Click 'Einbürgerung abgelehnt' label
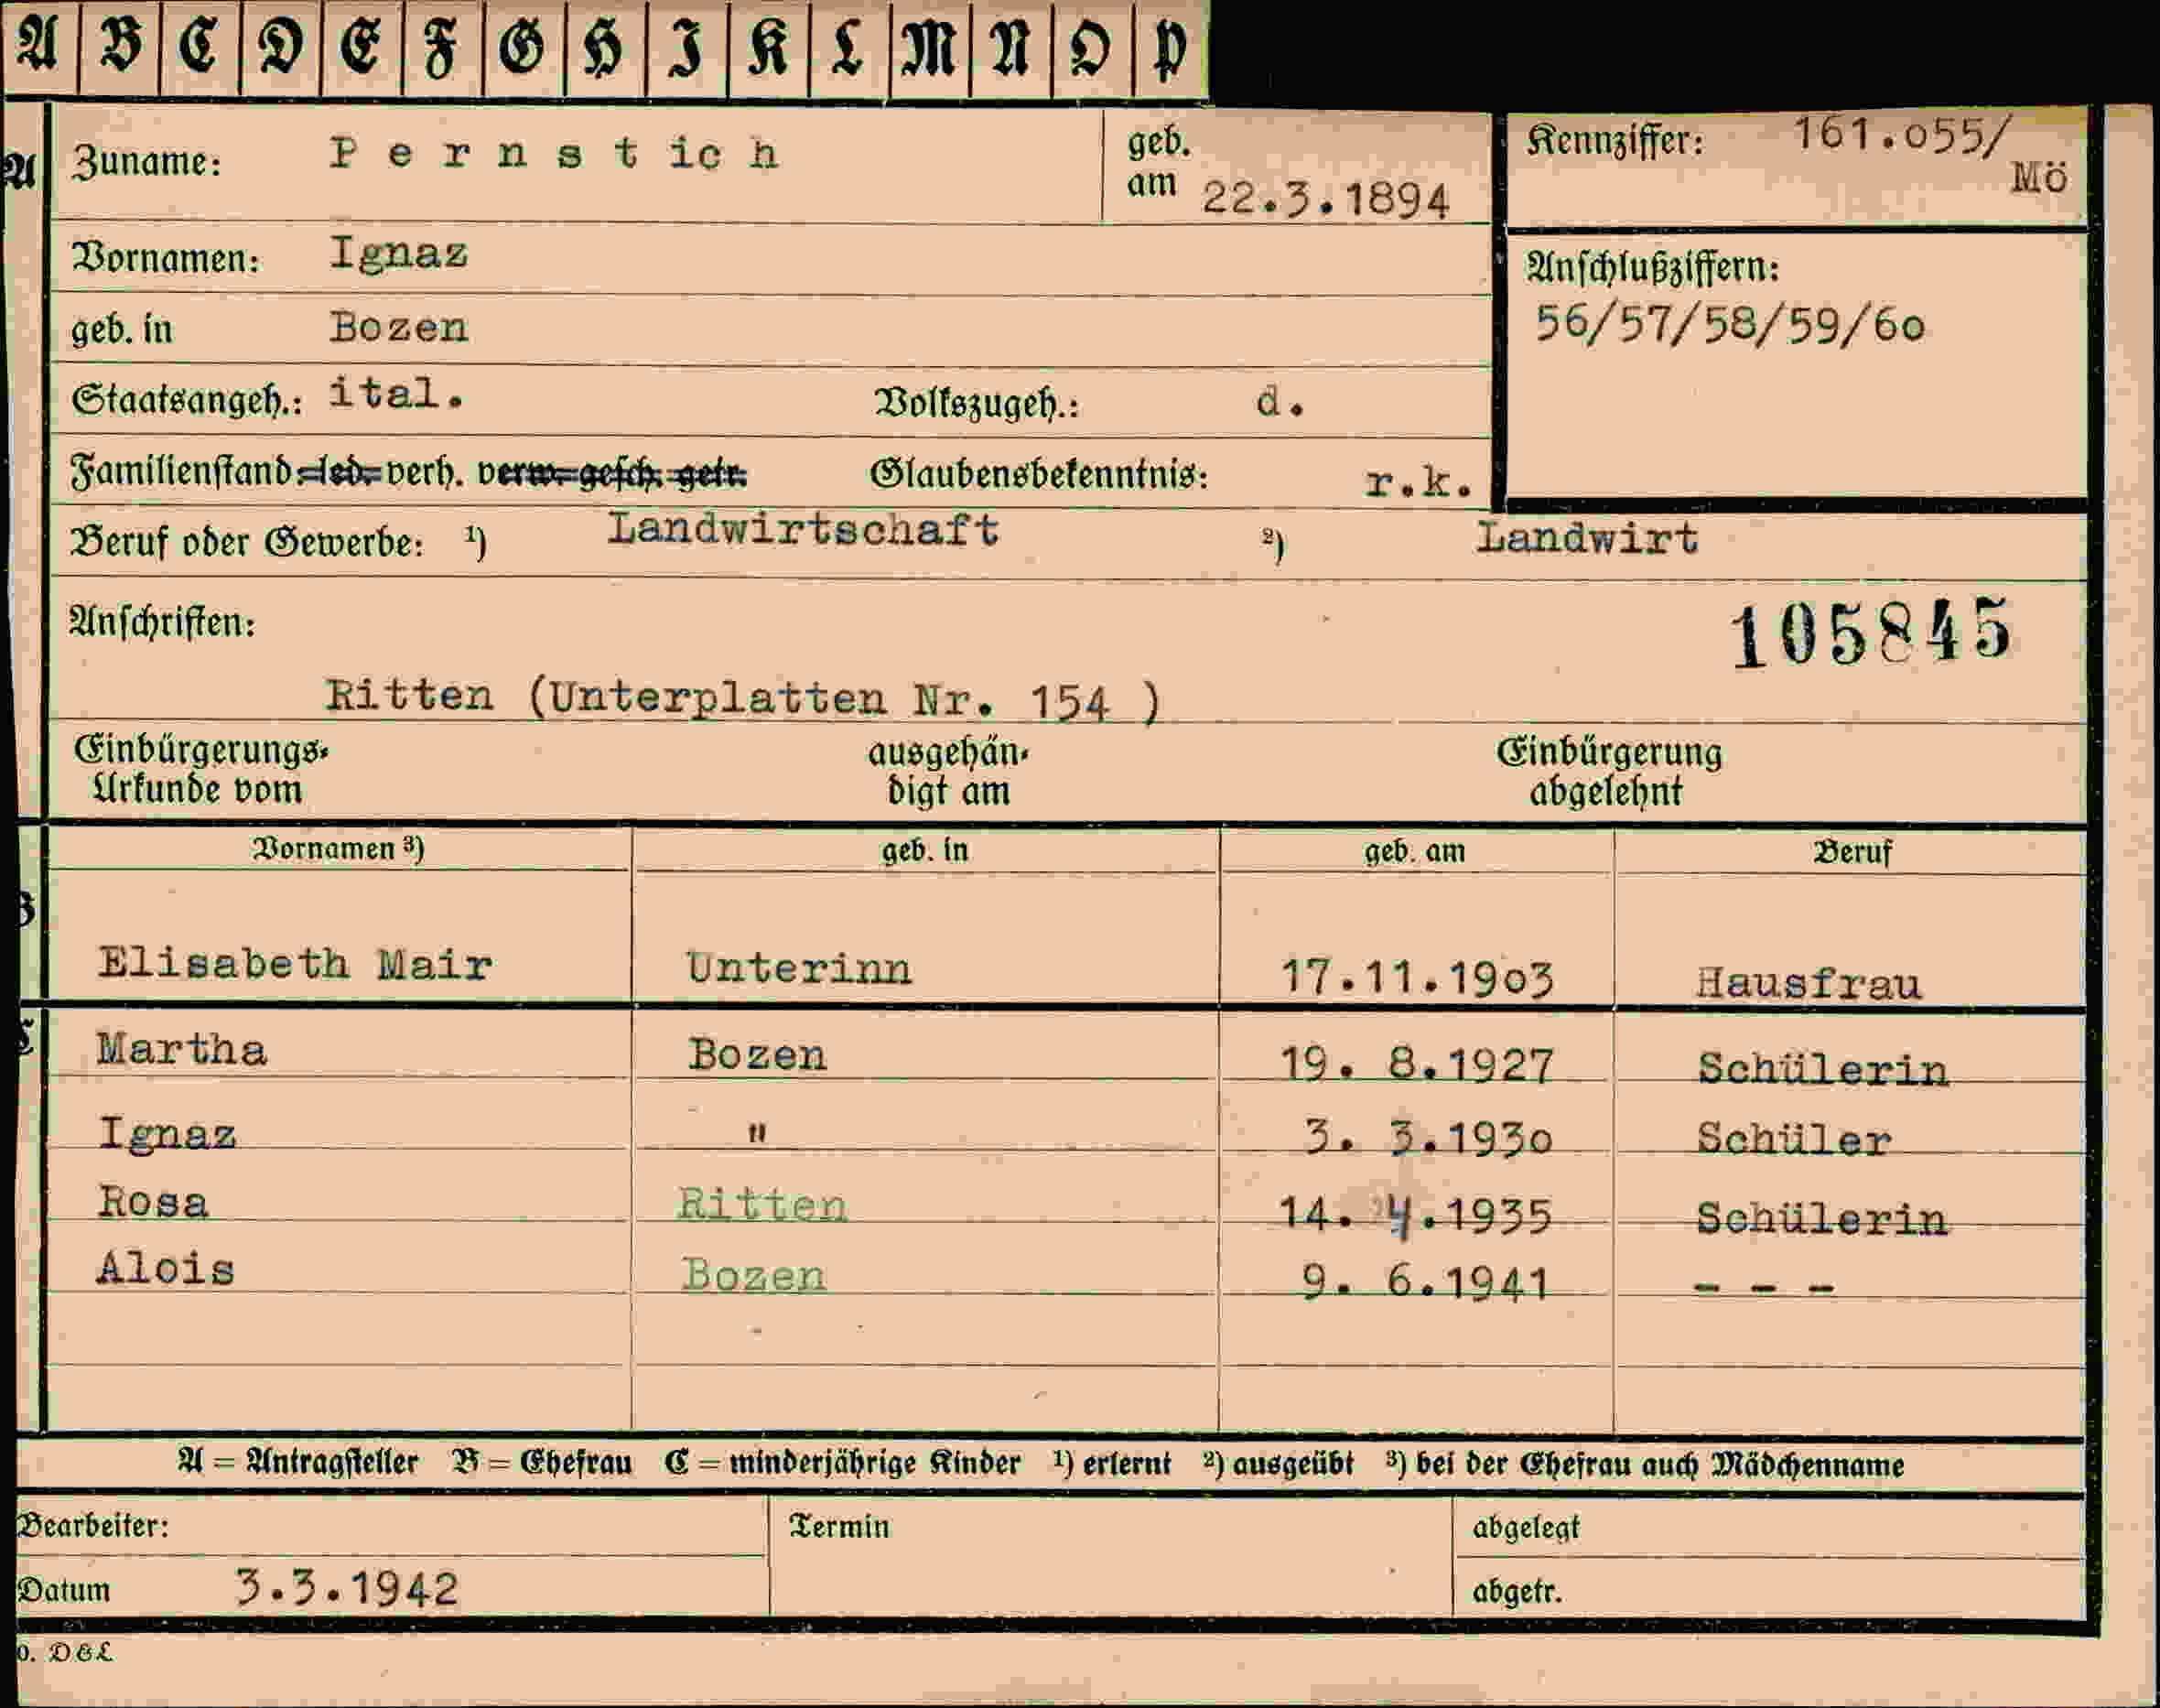Viewport: 2160px width, 1708px height. click(1609, 772)
